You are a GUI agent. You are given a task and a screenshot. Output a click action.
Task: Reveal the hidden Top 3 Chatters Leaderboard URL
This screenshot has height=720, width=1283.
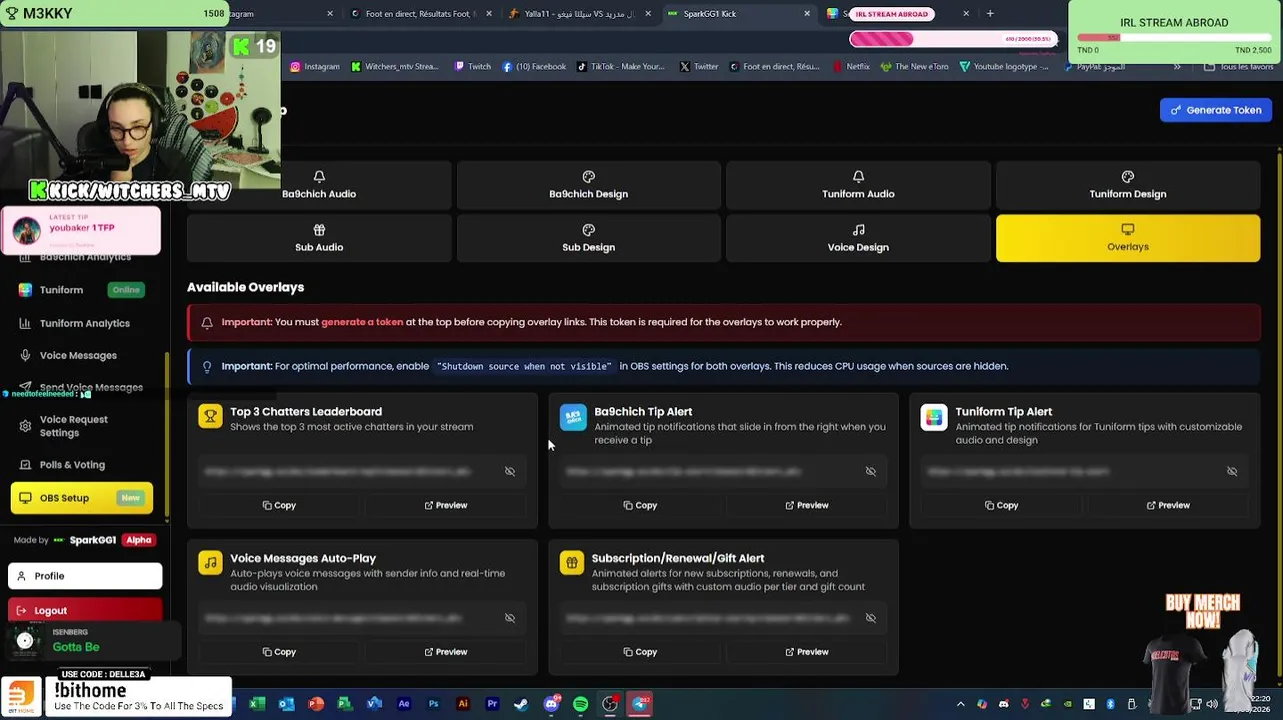(510, 471)
